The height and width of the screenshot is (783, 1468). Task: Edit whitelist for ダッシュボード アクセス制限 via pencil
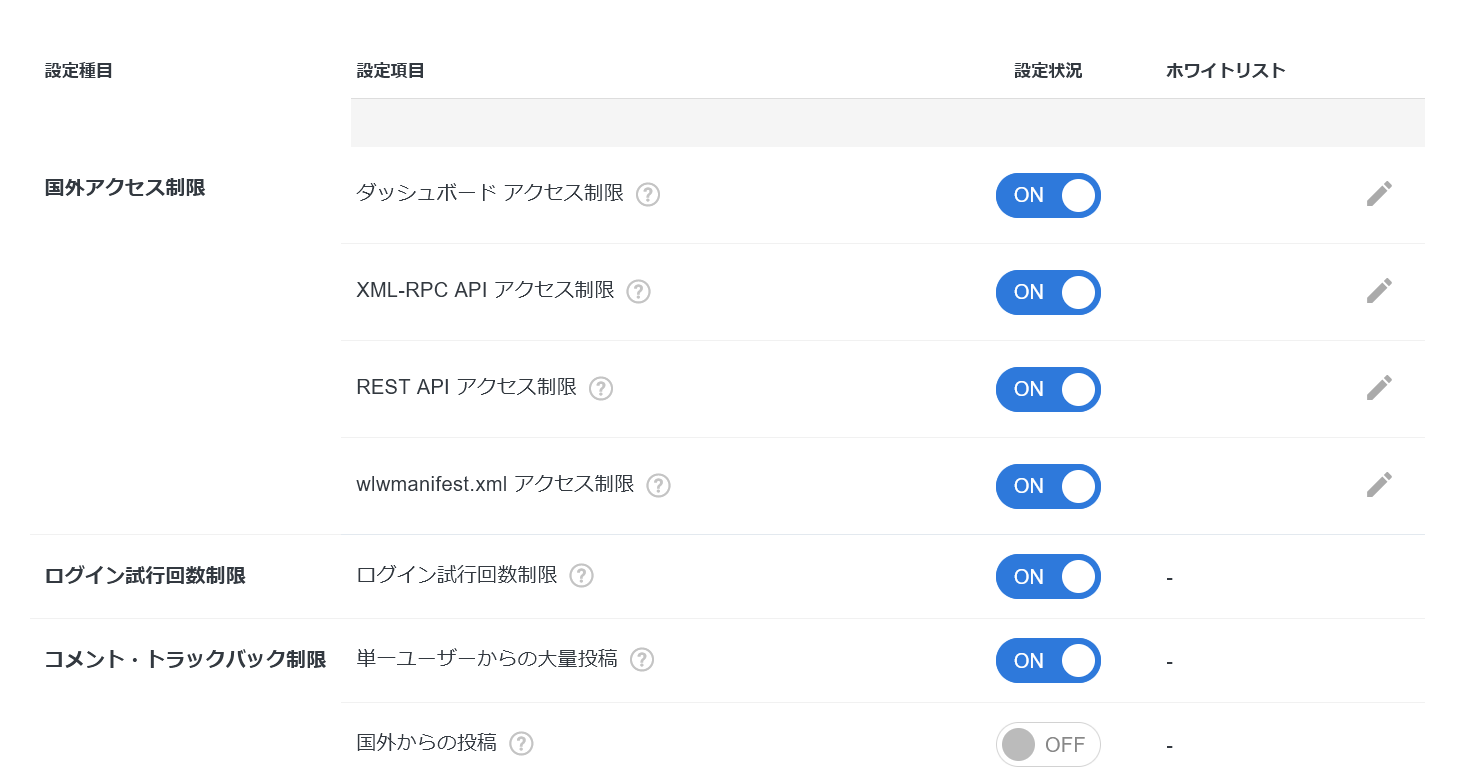[1379, 194]
